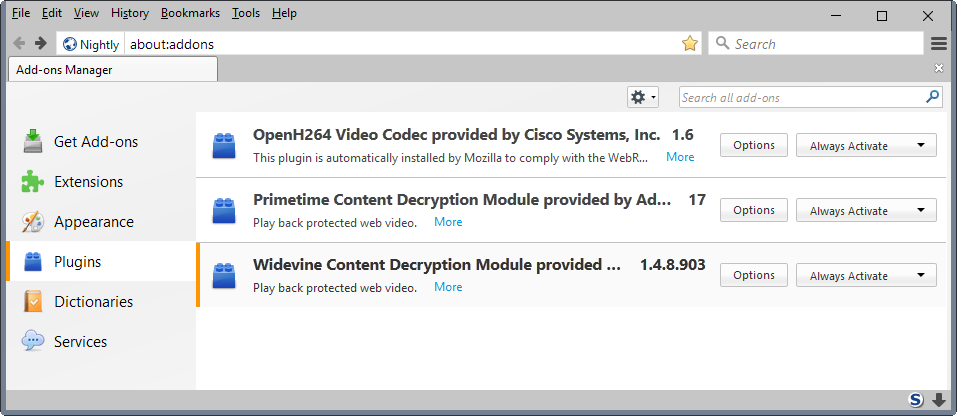
Task: Click the bookmark star icon in address bar
Action: coord(689,44)
